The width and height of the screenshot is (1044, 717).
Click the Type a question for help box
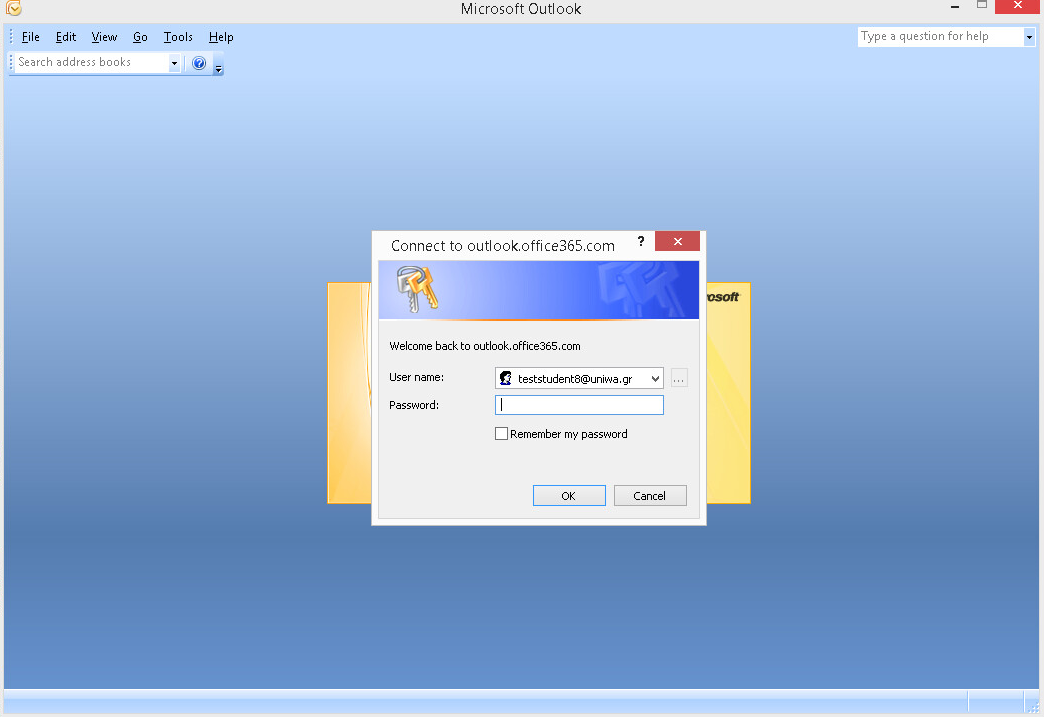pyautogui.click(x=940, y=37)
